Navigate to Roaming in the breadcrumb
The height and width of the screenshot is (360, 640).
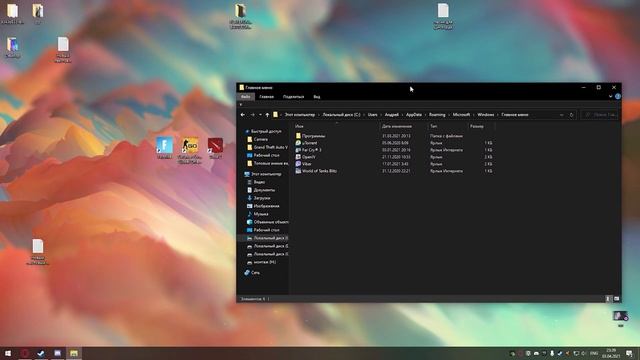(x=437, y=115)
